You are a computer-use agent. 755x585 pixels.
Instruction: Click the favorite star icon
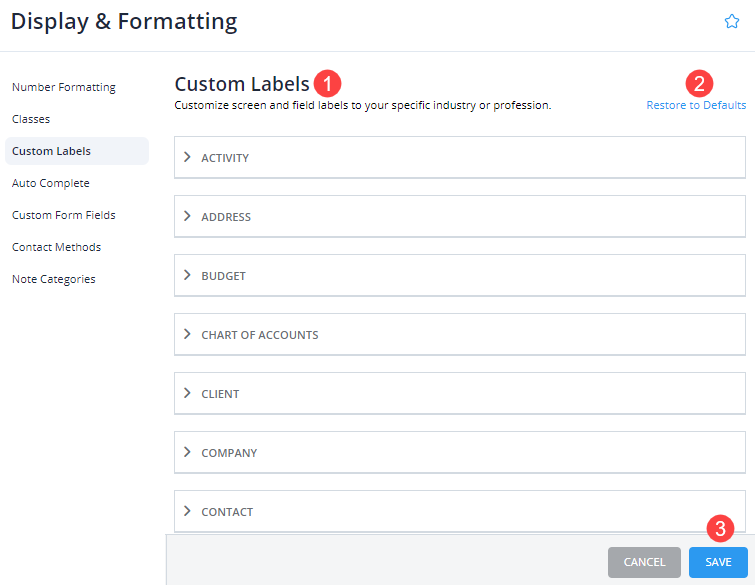click(731, 21)
